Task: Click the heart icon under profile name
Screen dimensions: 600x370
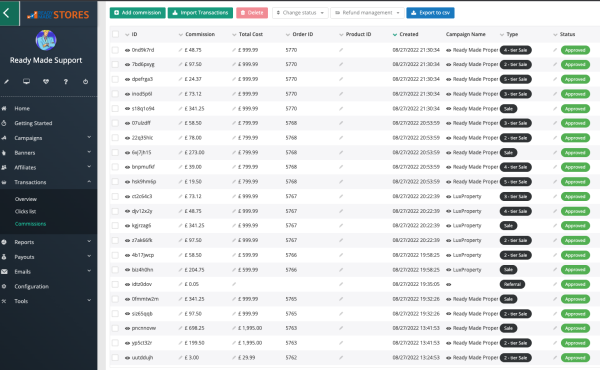Action: pyautogui.click(x=46, y=81)
